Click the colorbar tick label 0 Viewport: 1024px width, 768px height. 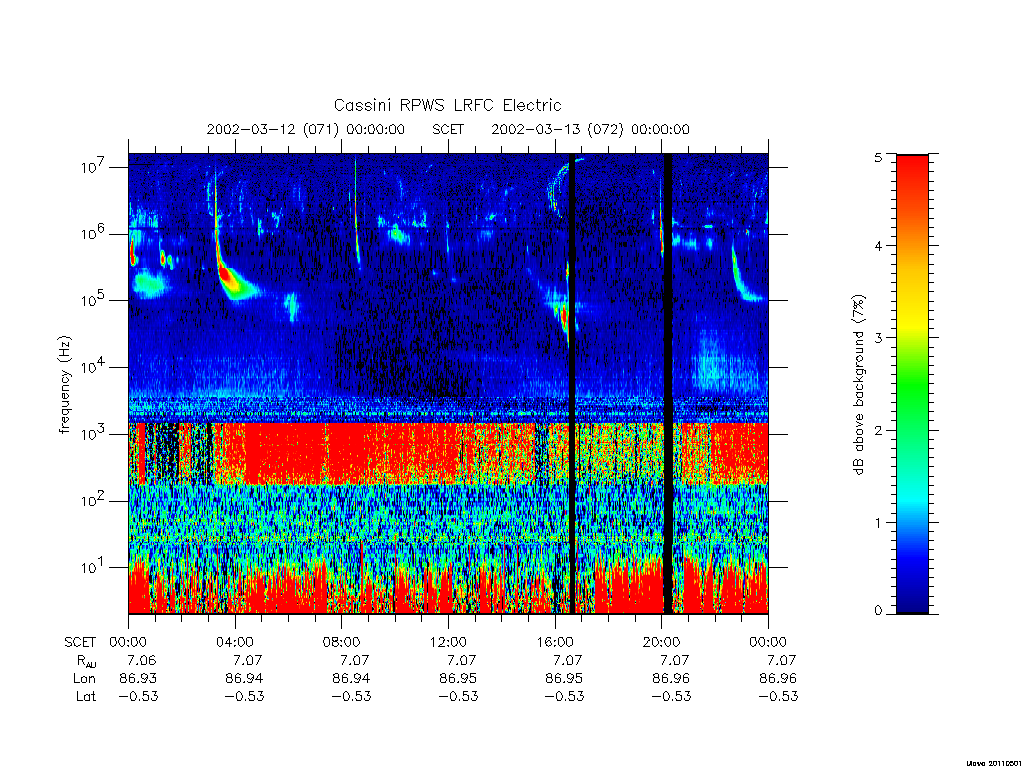coord(878,610)
